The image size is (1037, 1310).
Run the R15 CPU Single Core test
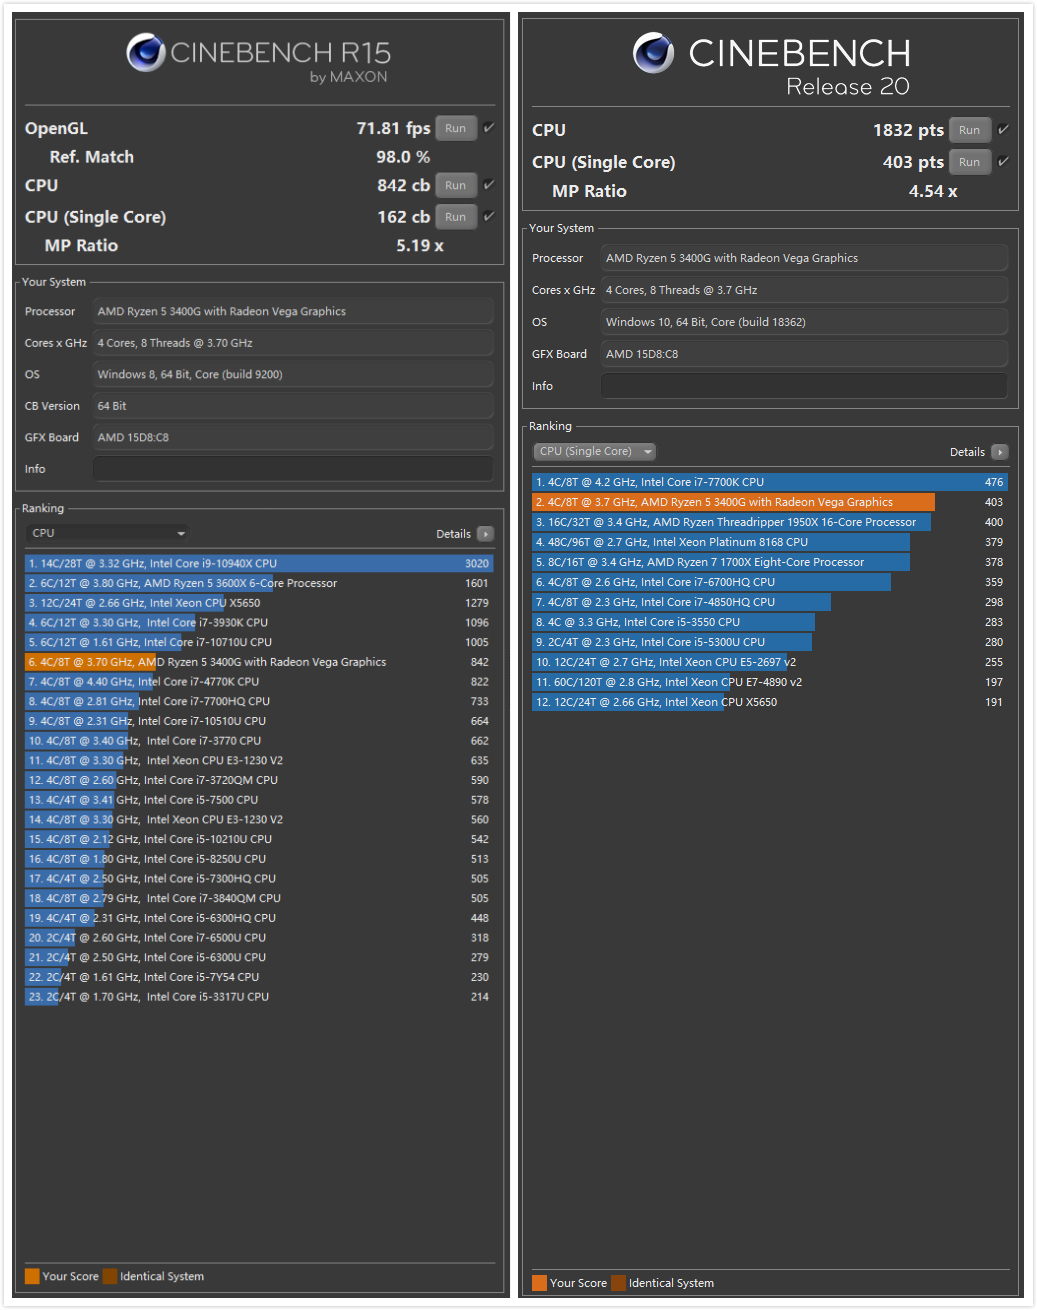pos(456,217)
